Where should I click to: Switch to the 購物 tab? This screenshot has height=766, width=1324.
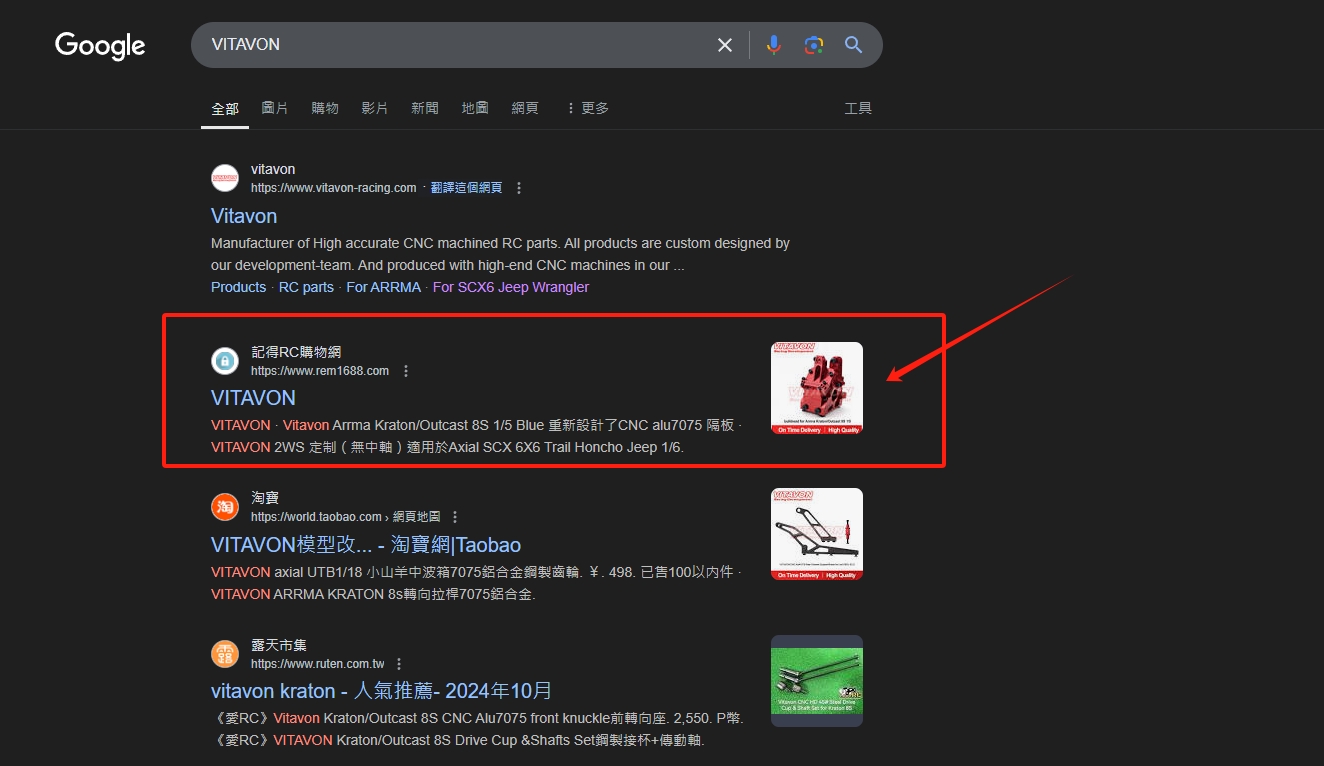tap(325, 108)
